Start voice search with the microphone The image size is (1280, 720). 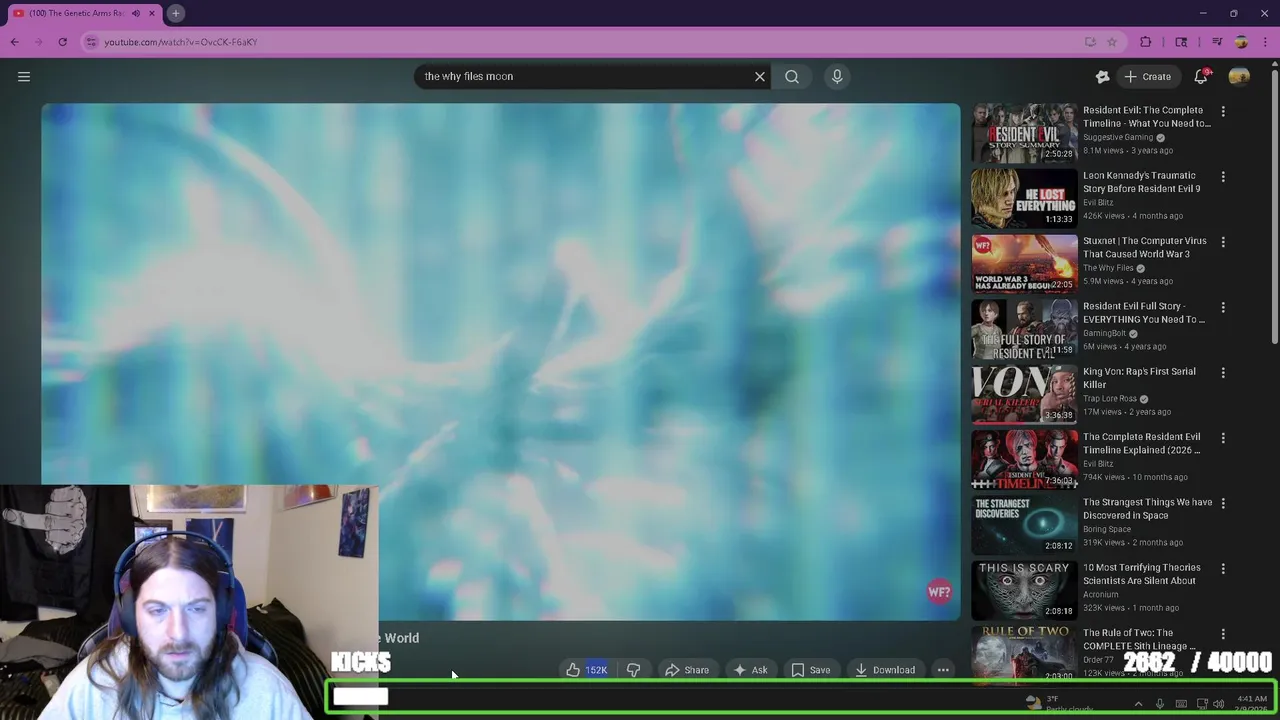tap(837, 76)
